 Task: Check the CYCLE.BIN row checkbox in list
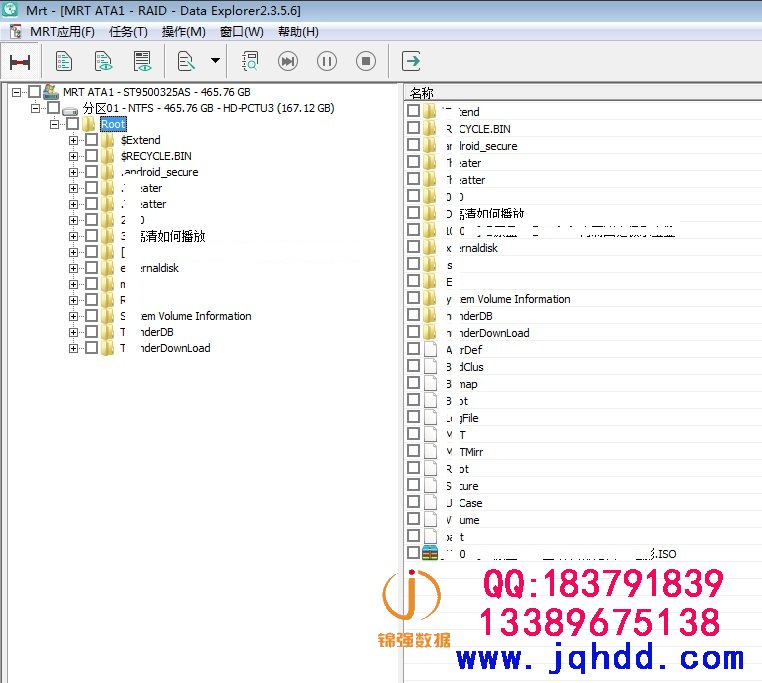click(x=414, y=128)
